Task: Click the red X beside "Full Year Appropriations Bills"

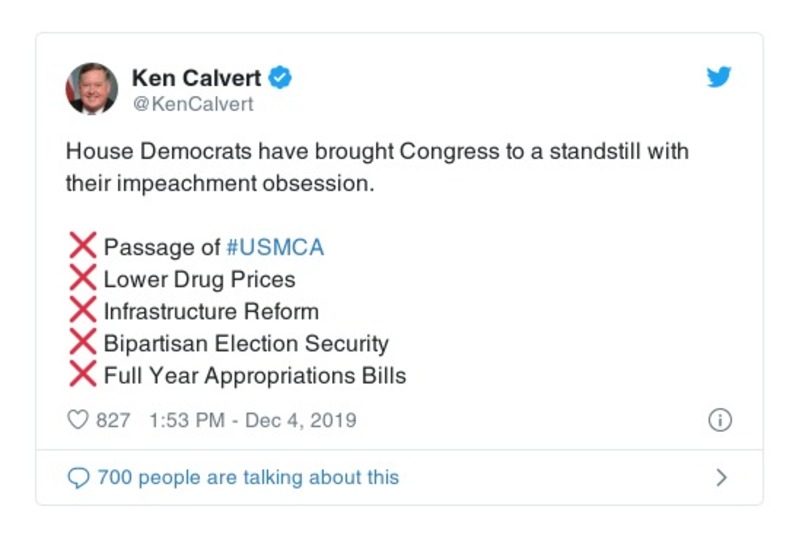Action: (83, 375)
